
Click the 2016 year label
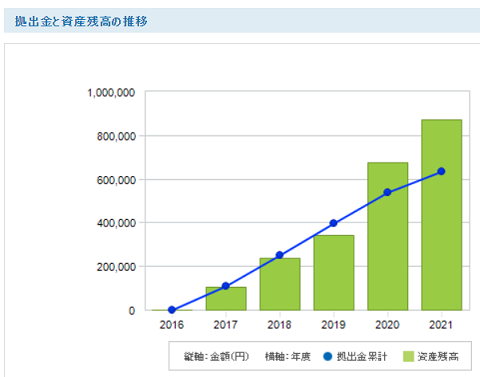172,325
